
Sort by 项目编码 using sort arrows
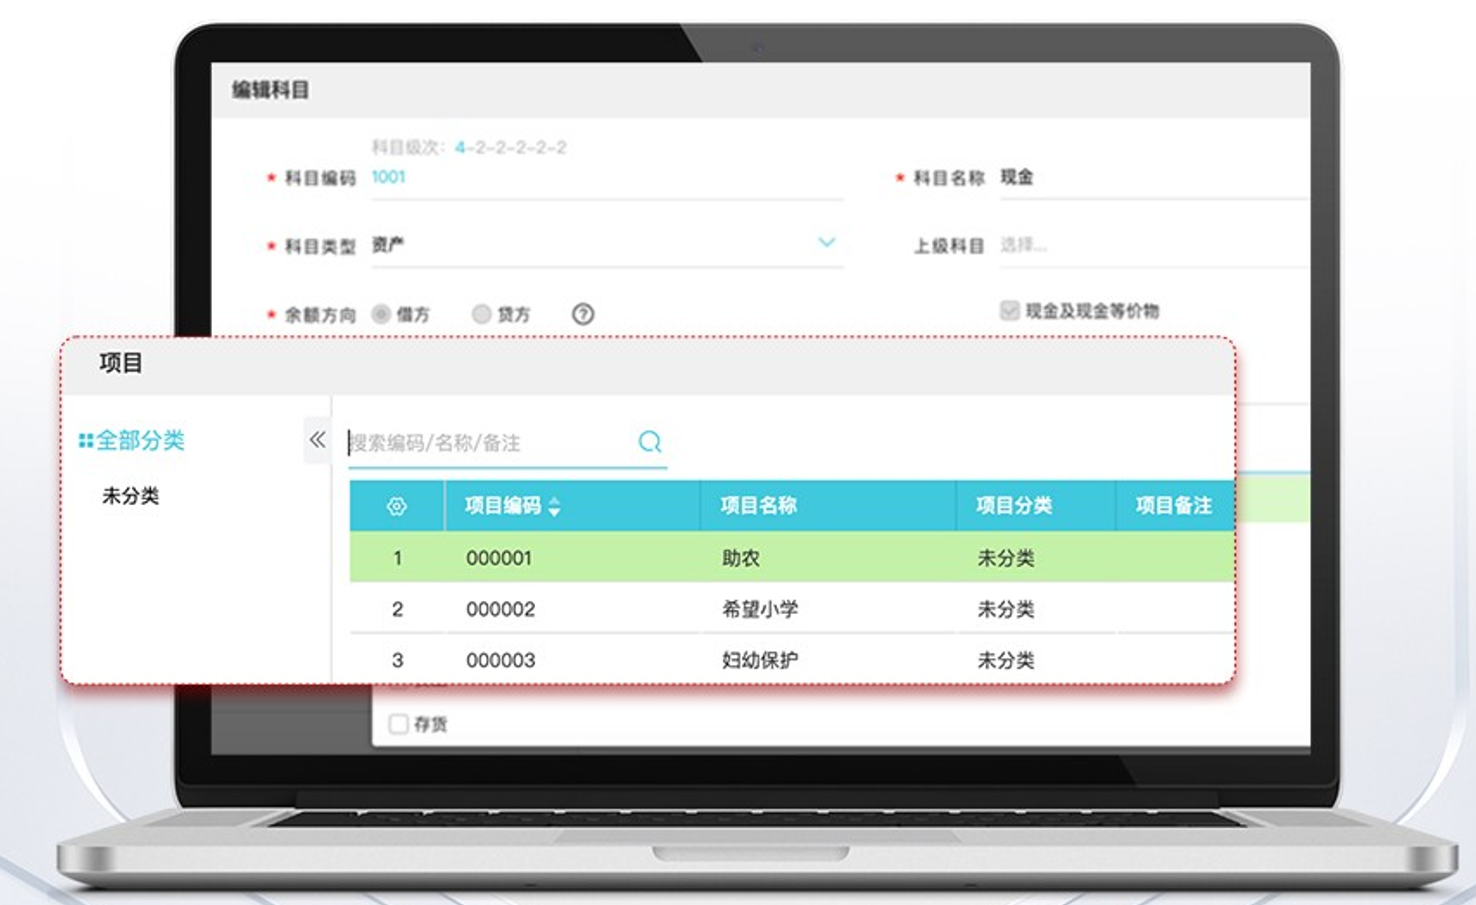point(554,506)
